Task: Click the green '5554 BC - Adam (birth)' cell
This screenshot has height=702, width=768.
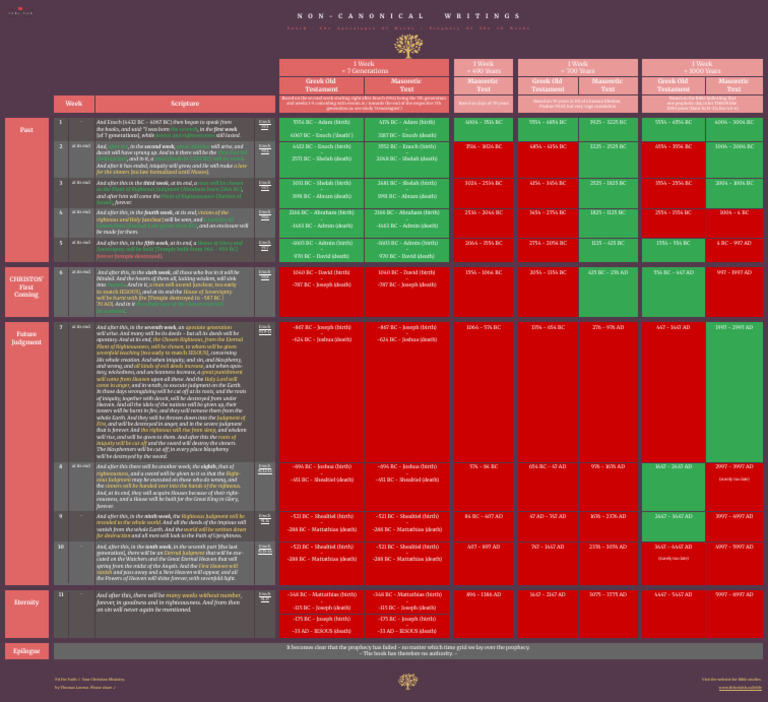Action: 321,129
